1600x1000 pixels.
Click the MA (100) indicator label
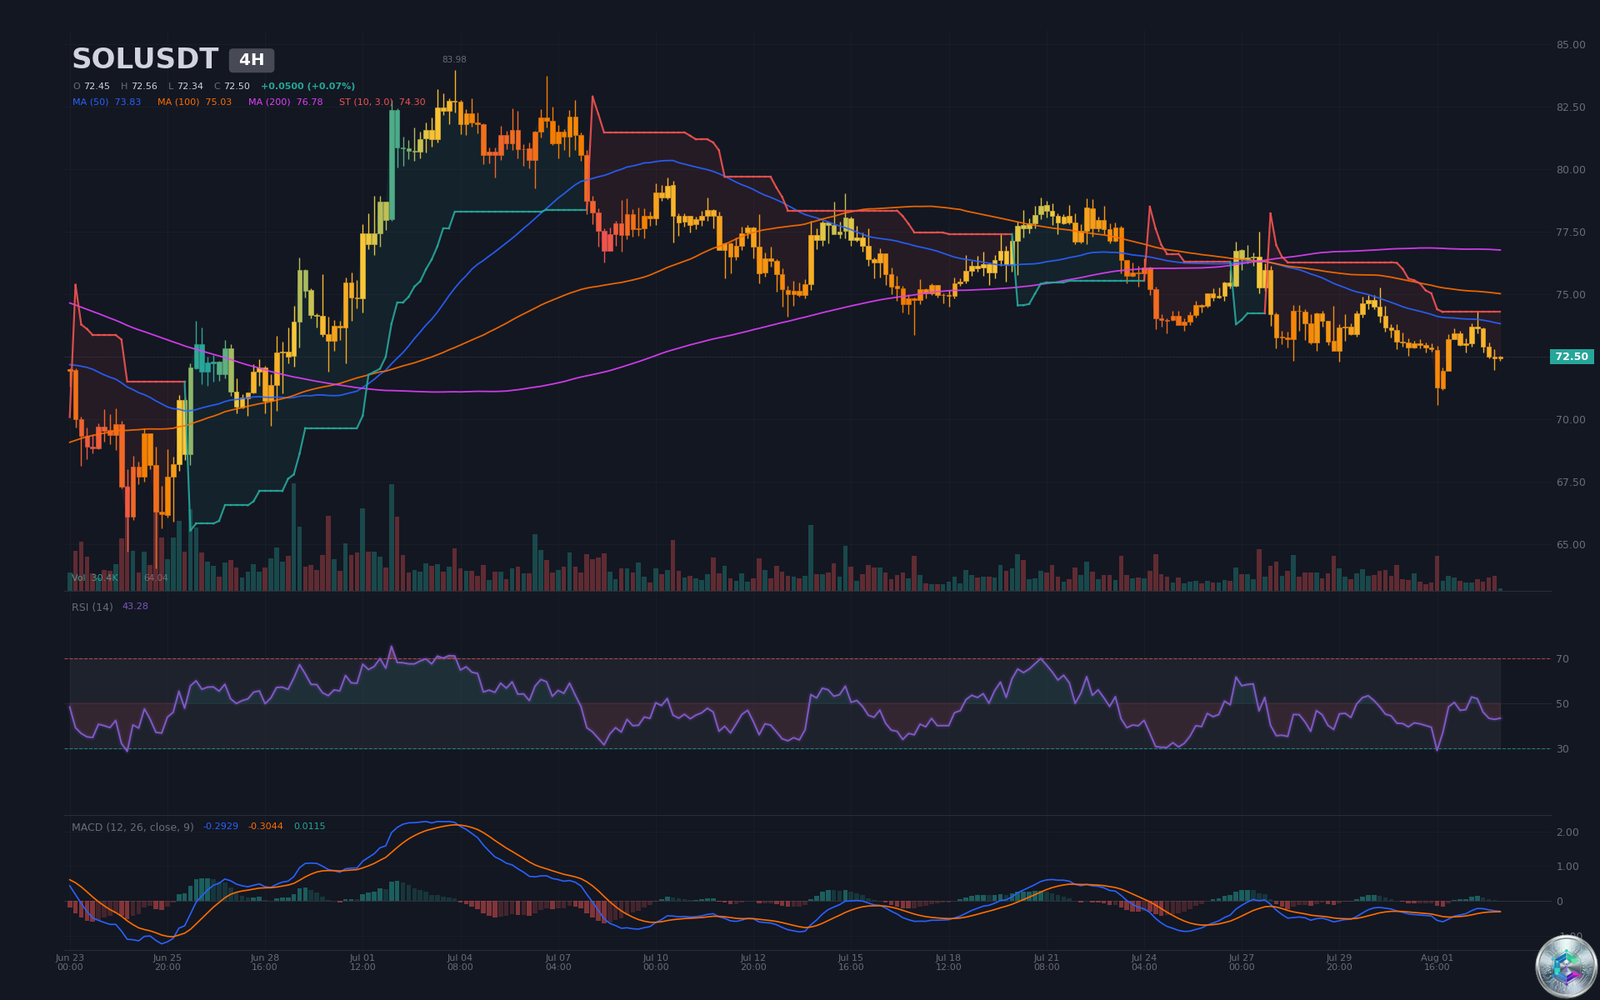pyautogui.click(x=178, y=102)
